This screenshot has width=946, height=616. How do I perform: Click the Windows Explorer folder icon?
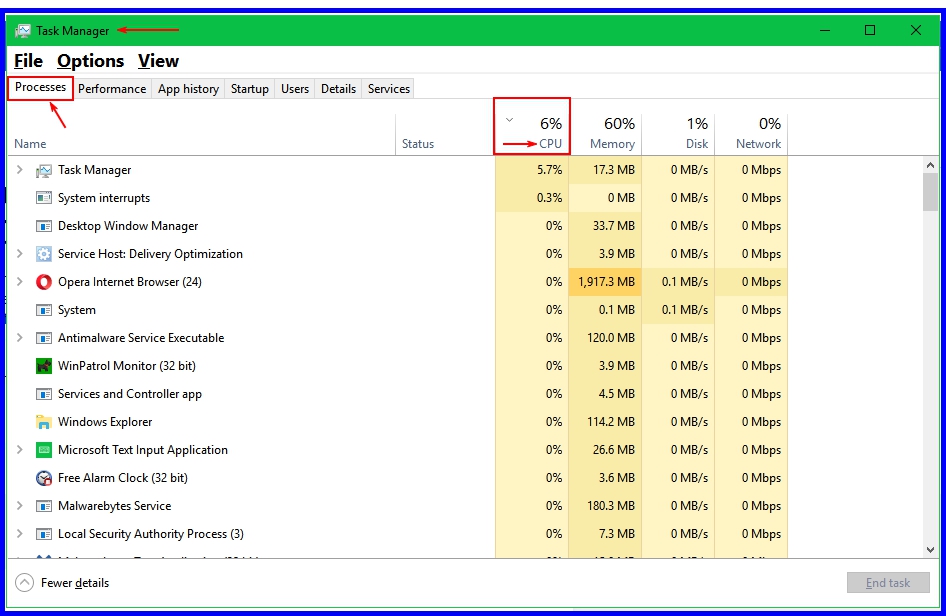click(x=43, y=422)
